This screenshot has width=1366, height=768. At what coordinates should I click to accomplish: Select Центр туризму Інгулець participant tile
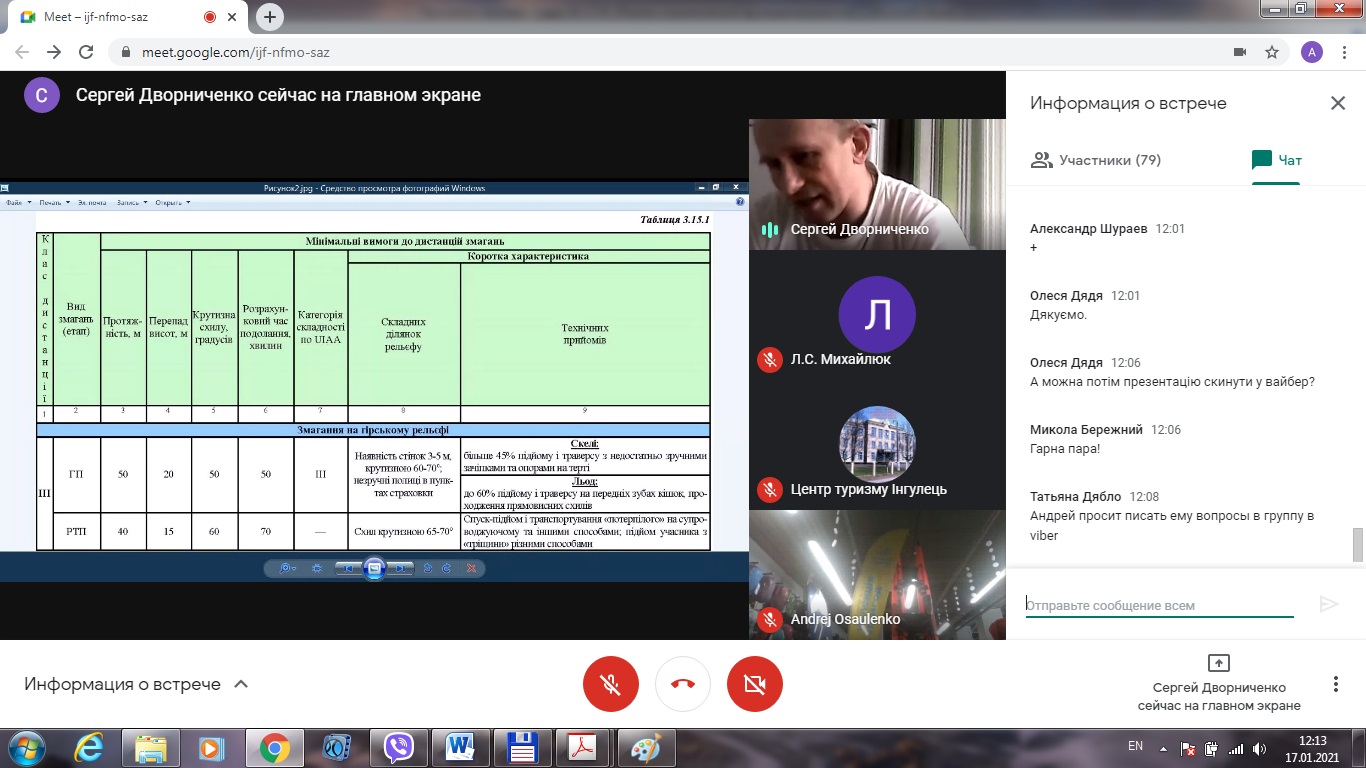(x=877, y=445)
